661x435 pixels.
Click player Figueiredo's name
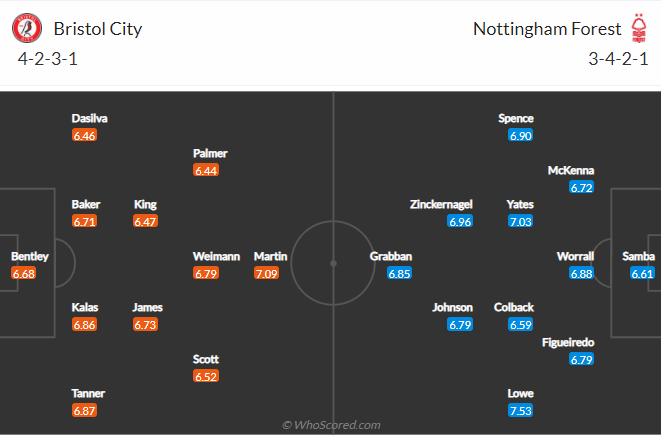click(568, 343)
